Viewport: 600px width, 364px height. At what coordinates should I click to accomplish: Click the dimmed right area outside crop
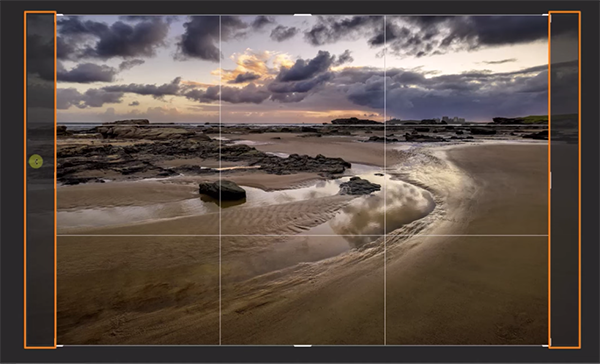(564, 180)
